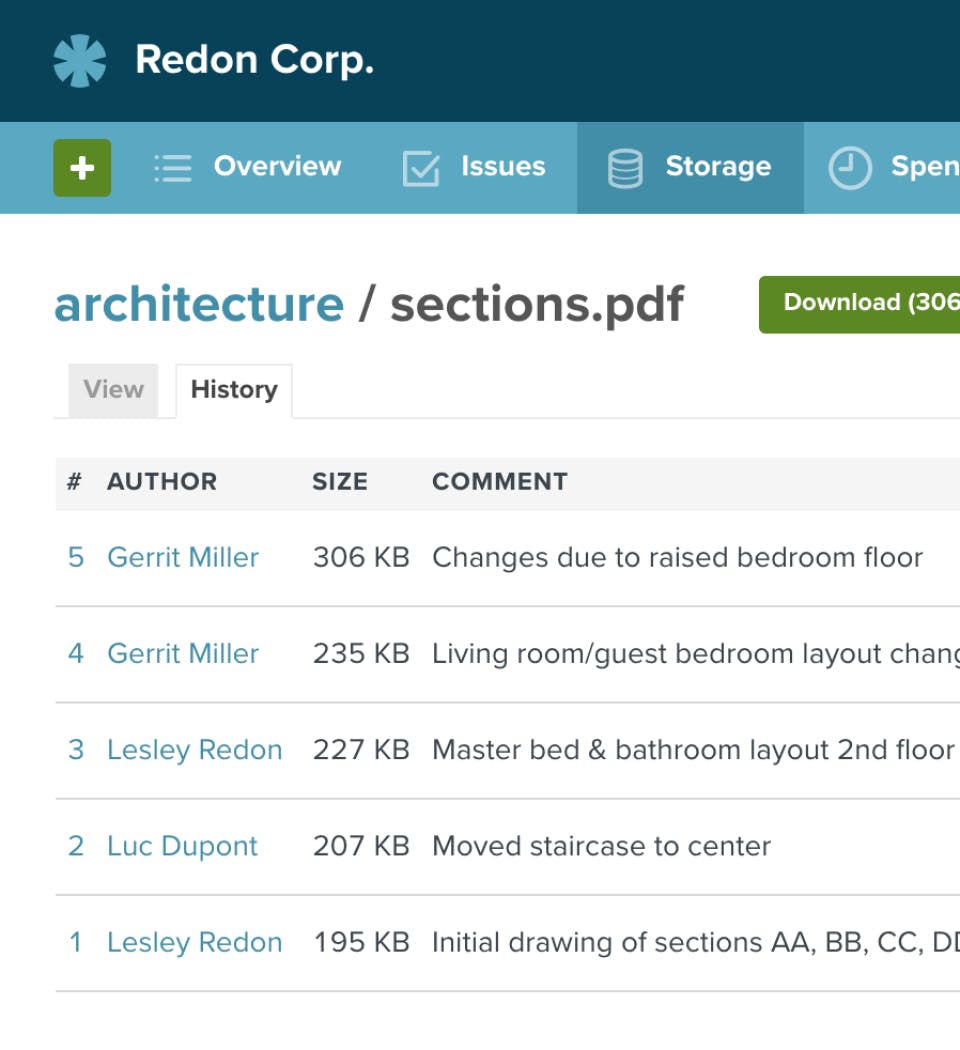Switch to the History tab
The height and width of the screenshot is (1050, 960).
[x=234, y=390]
